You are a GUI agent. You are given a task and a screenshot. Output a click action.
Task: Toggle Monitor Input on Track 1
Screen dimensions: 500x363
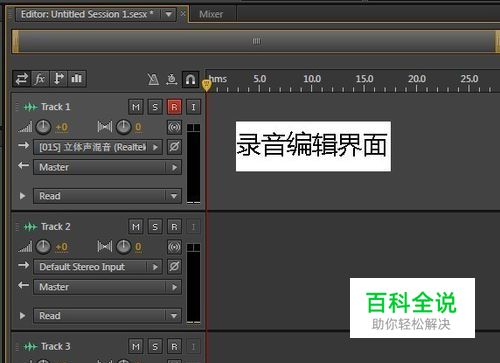193,107
